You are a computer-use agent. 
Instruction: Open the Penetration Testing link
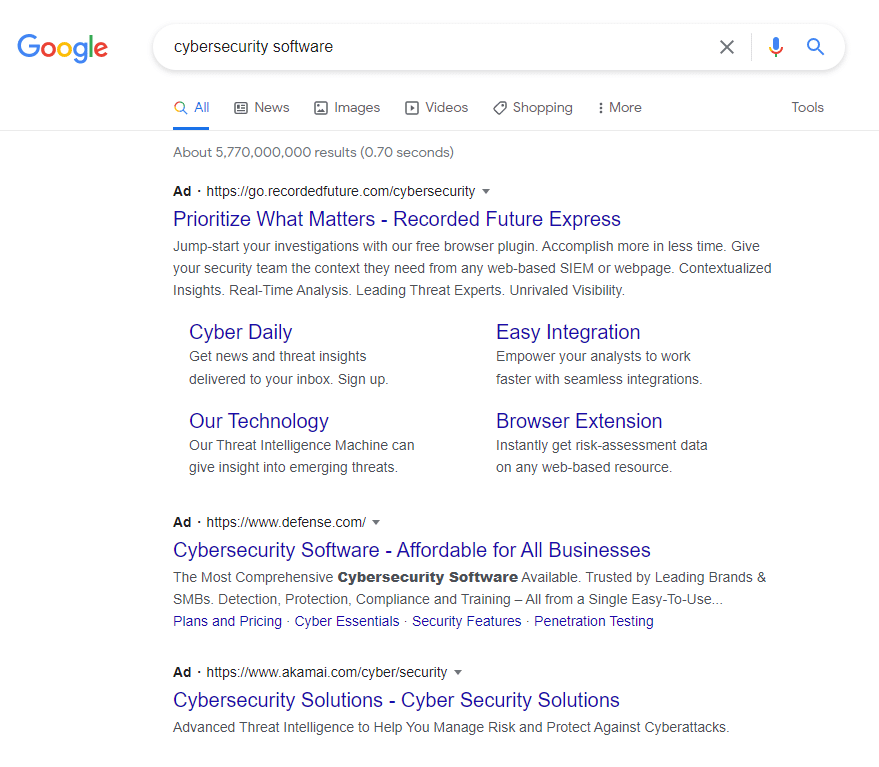pos(594,621)
